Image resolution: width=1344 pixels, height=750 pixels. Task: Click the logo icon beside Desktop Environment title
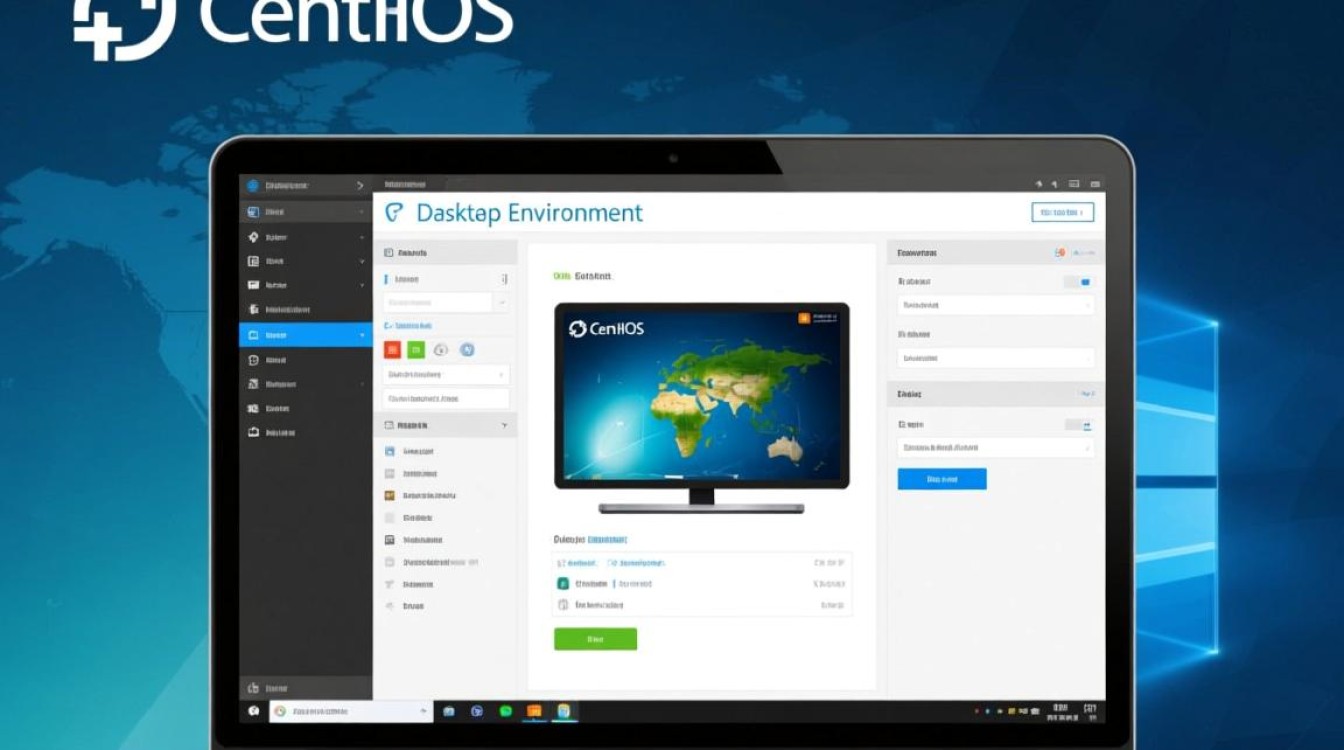click(395, 213)
